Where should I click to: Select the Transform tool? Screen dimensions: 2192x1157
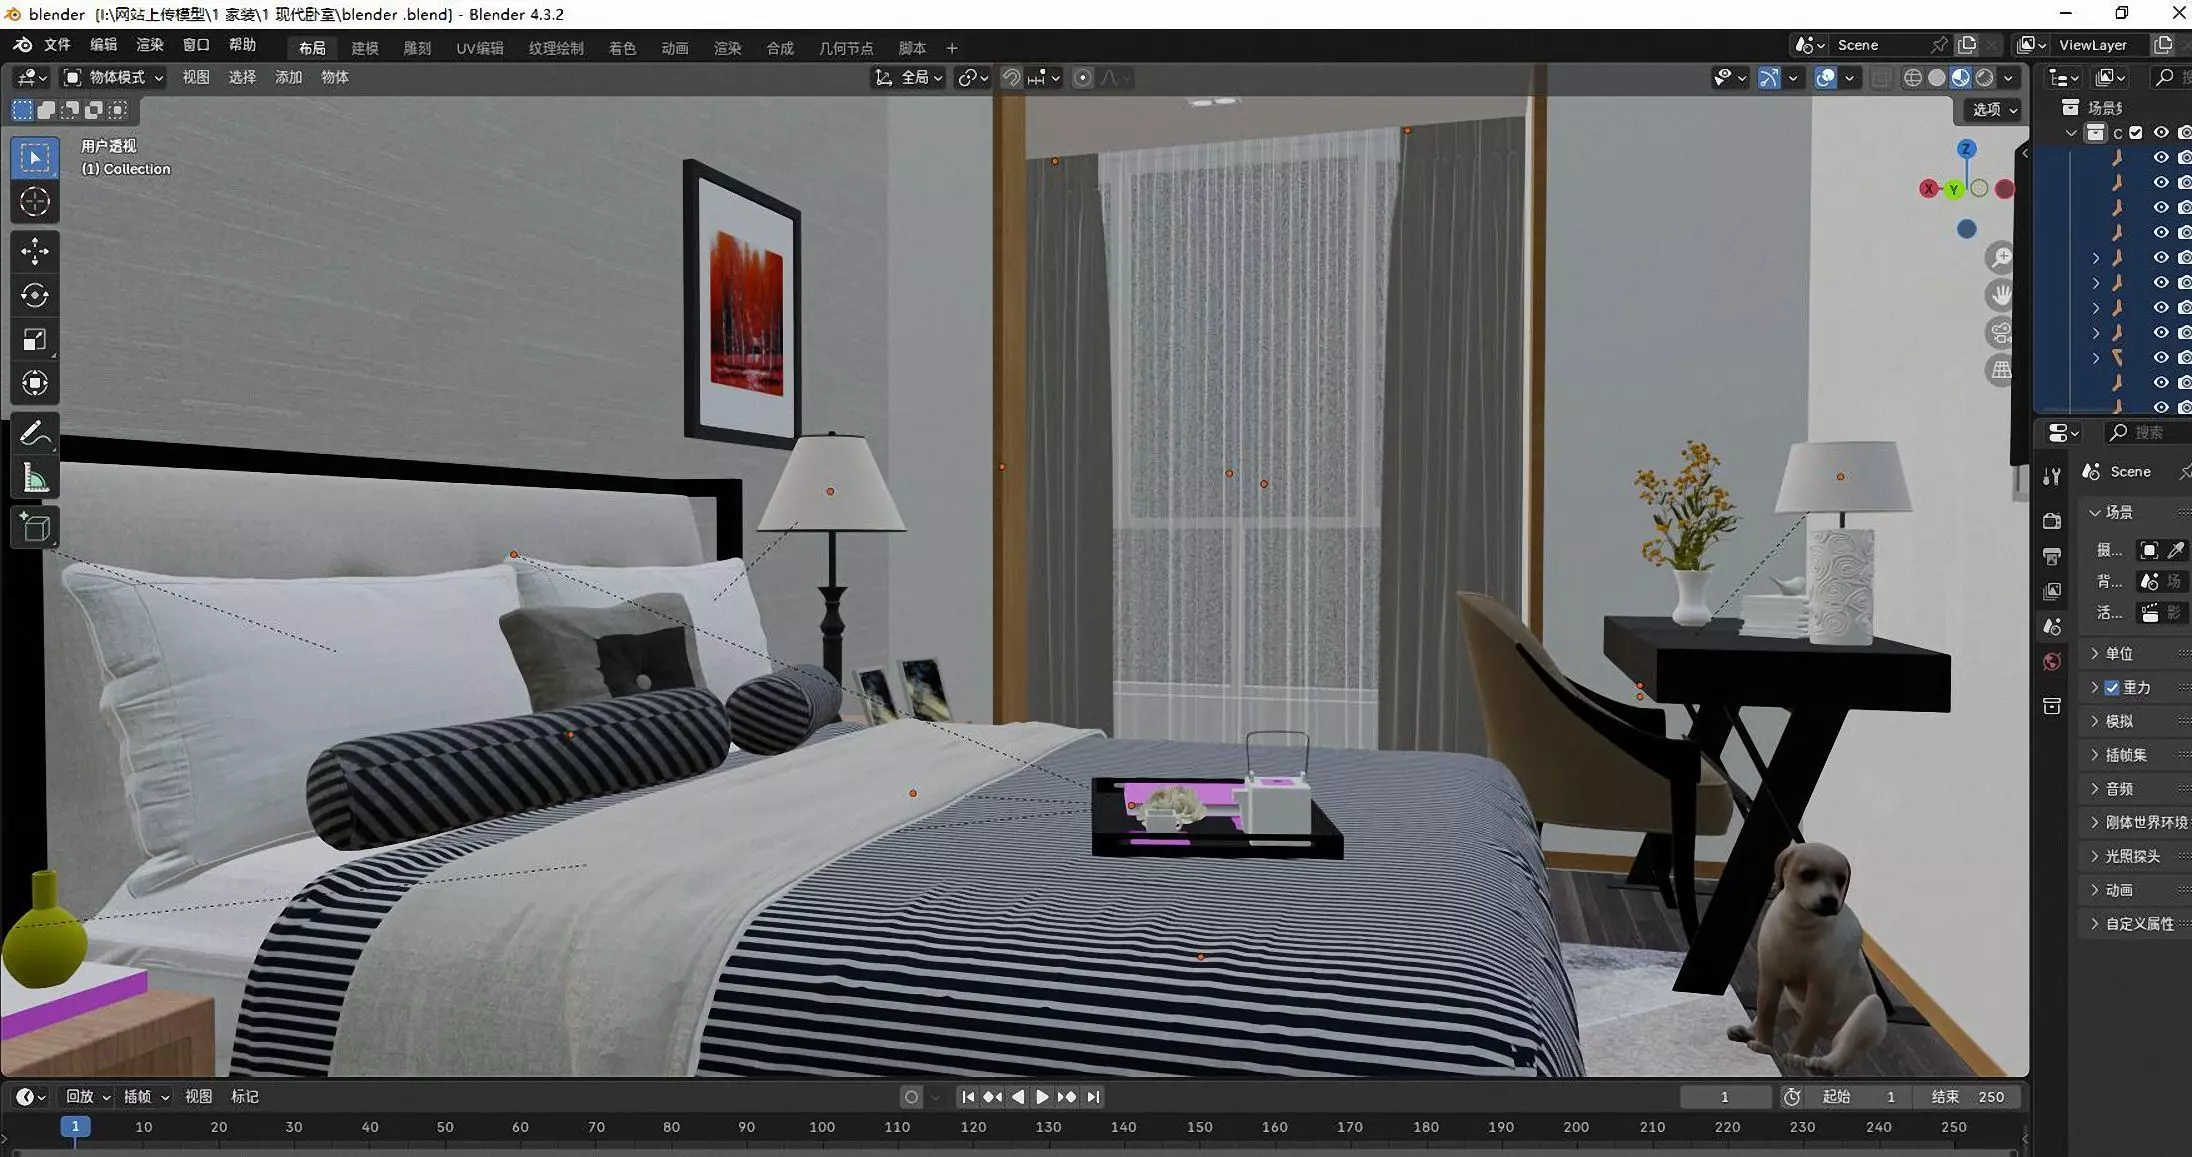click(35, 384)
